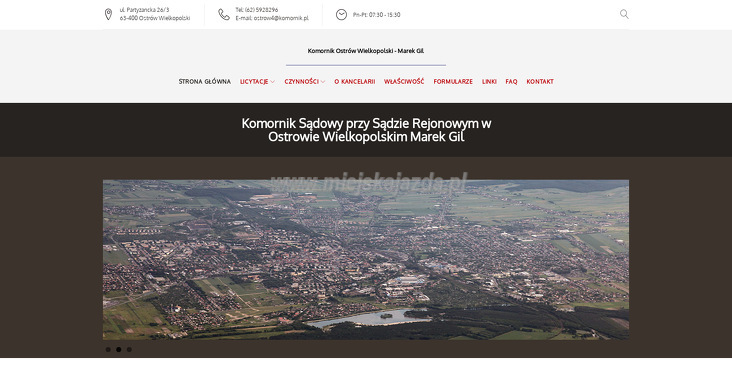Open the Strona Główna menu item
Viewport: 732px width, 367px height.
click(204, 81)
